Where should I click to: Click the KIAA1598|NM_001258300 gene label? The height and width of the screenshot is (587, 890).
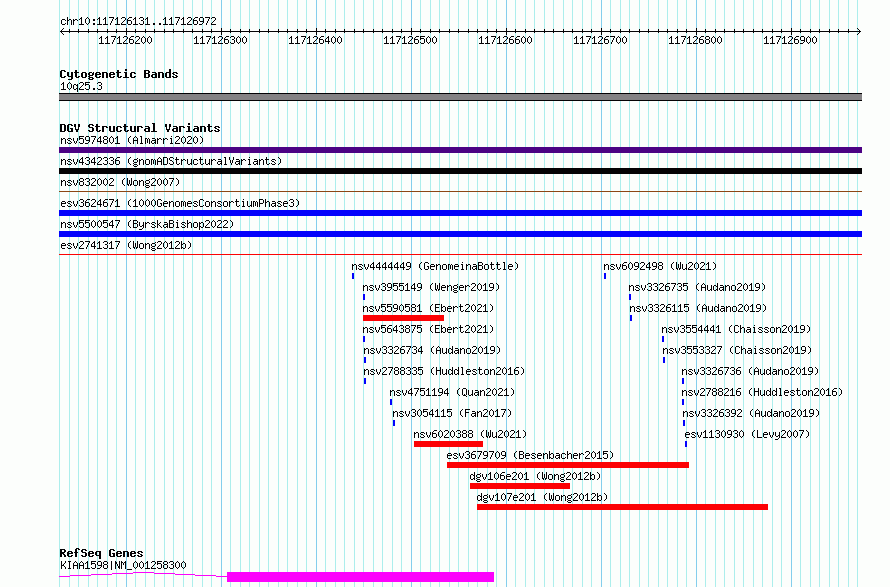tap(123, 565)
